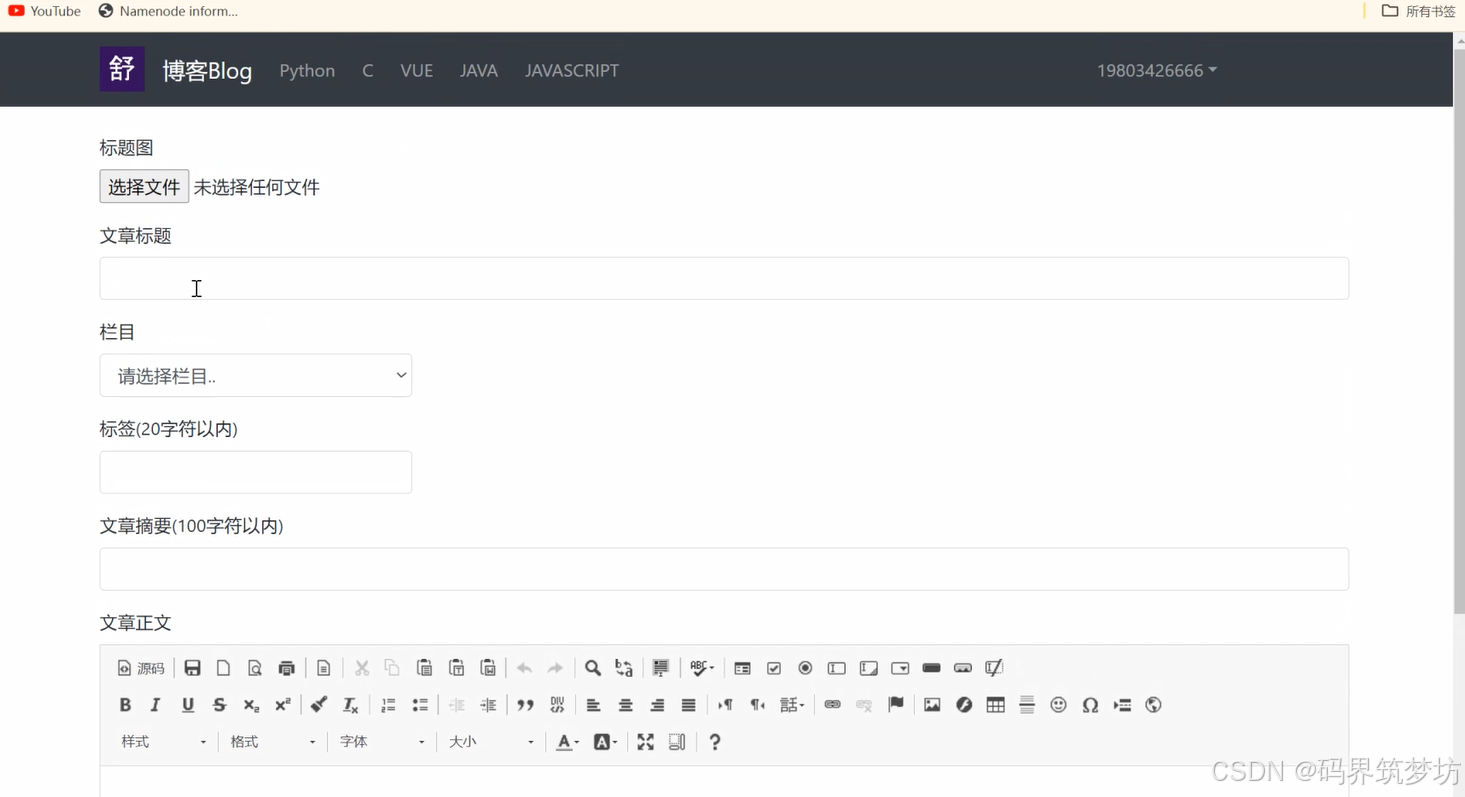Open the Set Language dropdown
The height and width of the screenshot is (797, 1465).
coord(792,705)
